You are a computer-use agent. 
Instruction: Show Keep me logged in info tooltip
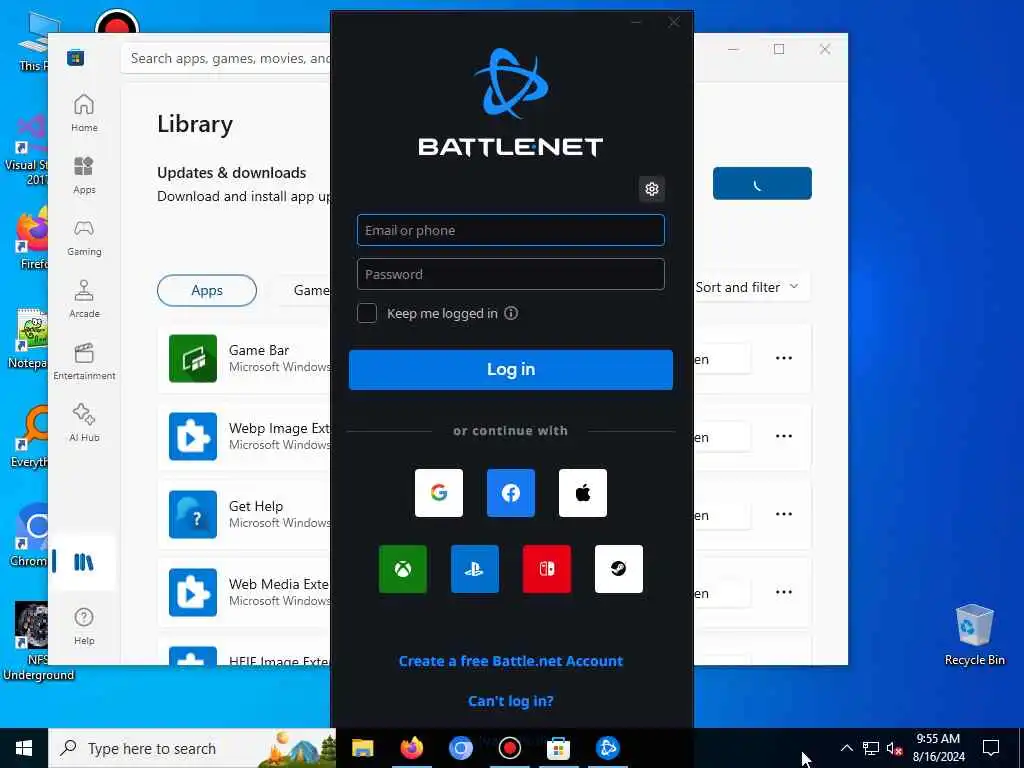click(x=511, y=313)
